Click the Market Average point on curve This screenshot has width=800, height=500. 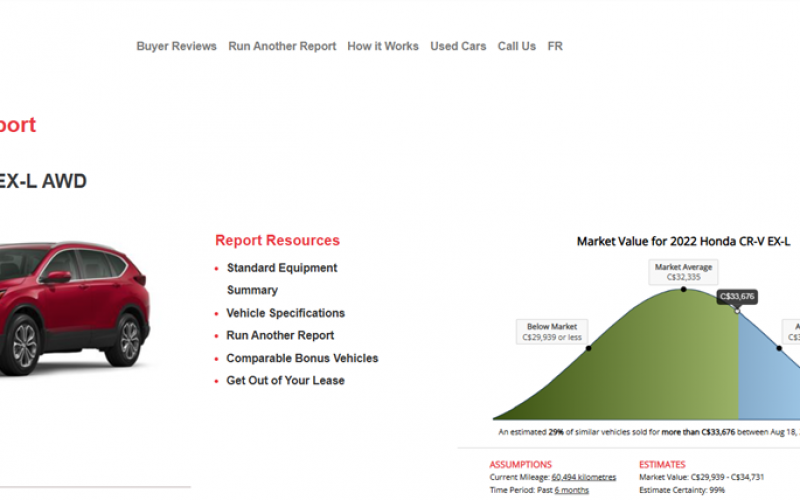click(684, 289)
